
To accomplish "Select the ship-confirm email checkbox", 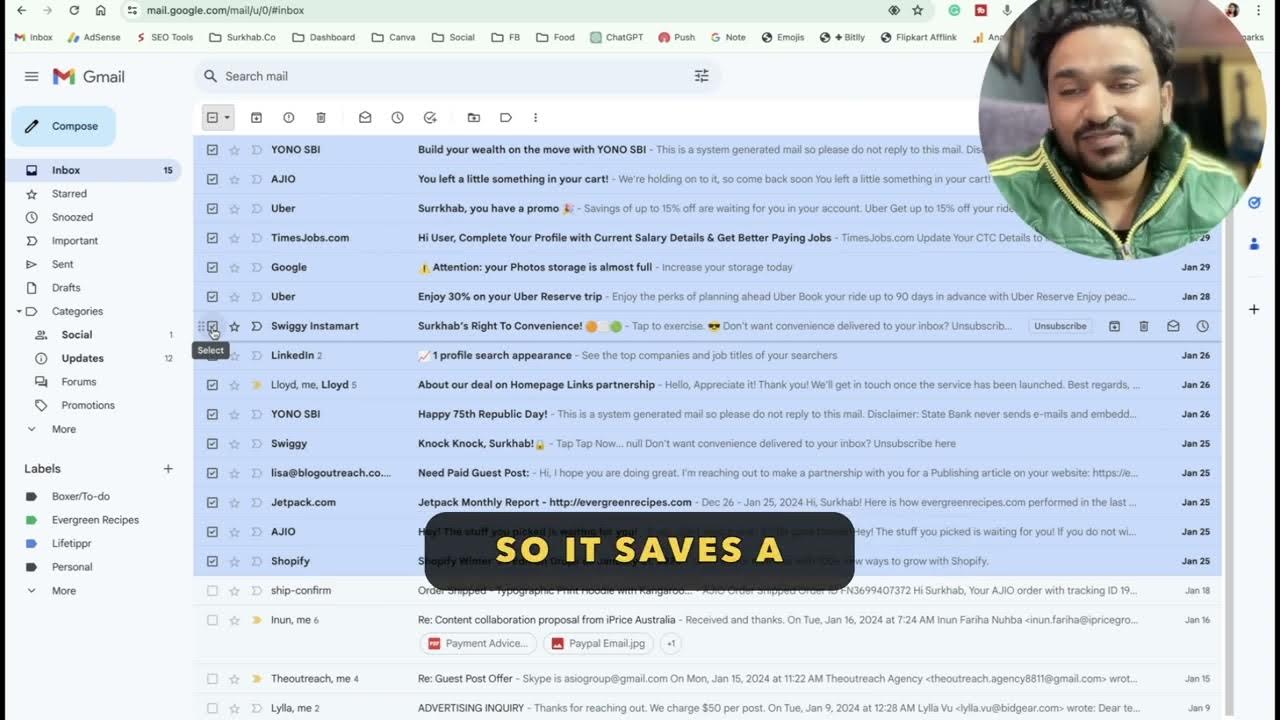I will 212,591.
